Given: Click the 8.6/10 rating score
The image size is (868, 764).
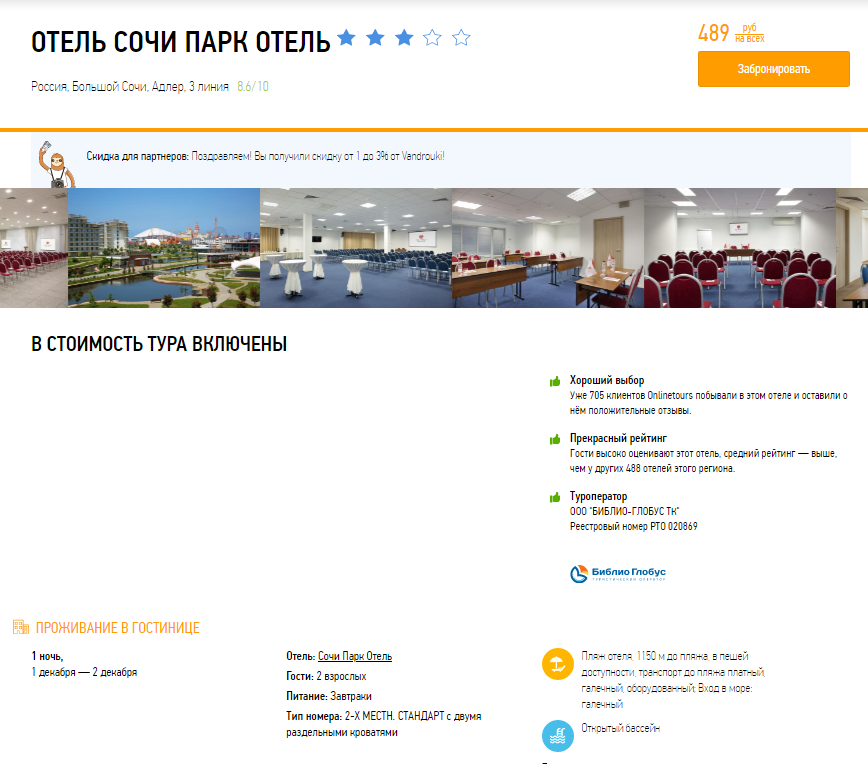Looking at the screenshot, I should [x=252, y=86].
